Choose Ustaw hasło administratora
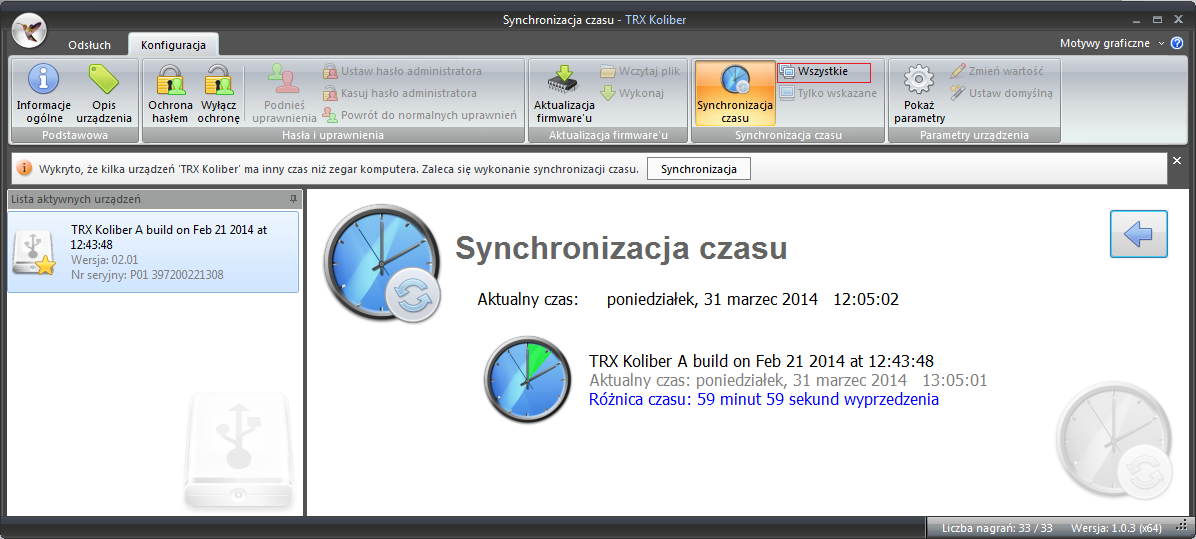The image size is (1196, 539). tap(402, 72)
